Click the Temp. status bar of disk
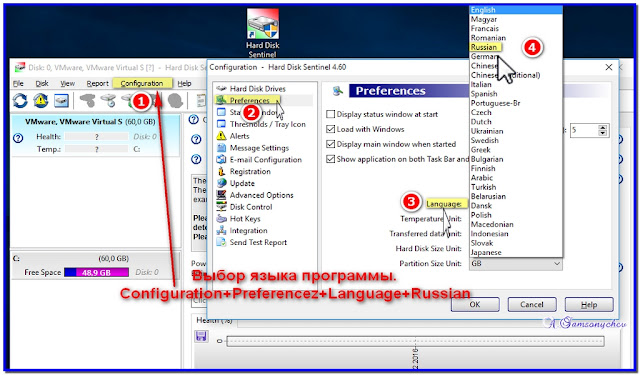 [96, 149]
